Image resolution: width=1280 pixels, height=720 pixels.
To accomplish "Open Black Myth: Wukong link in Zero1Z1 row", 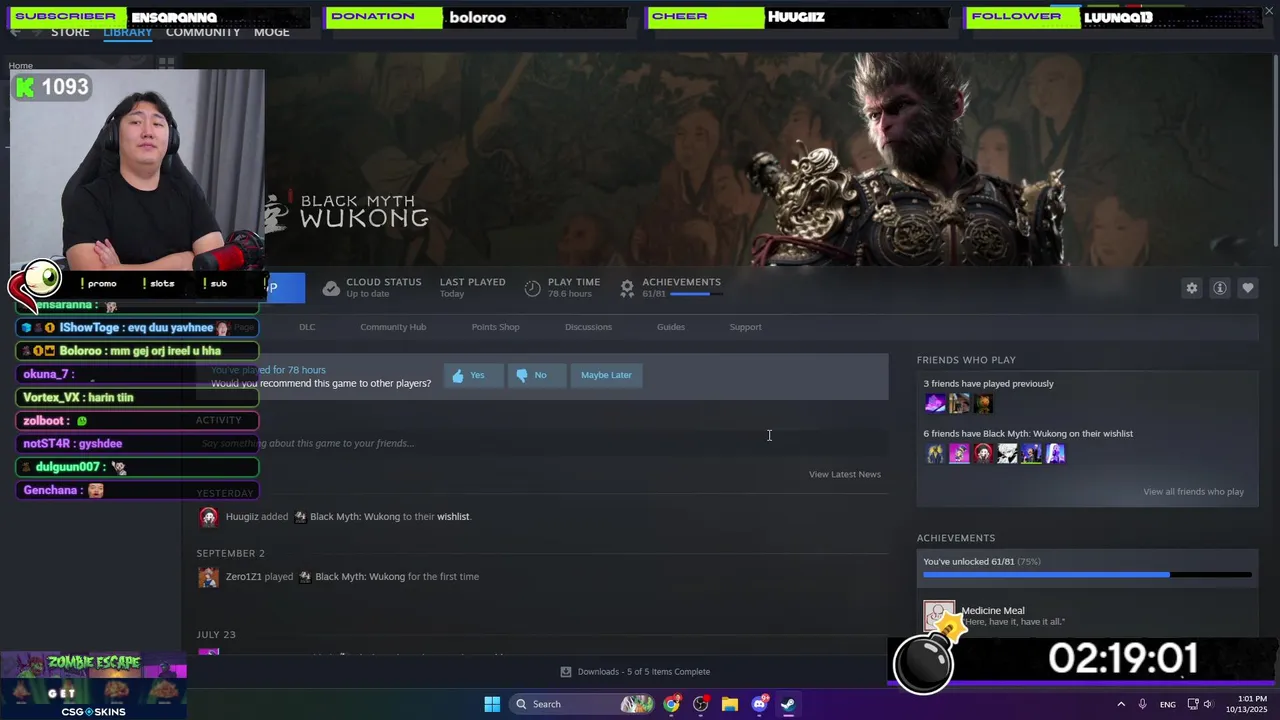I will 360,577.
